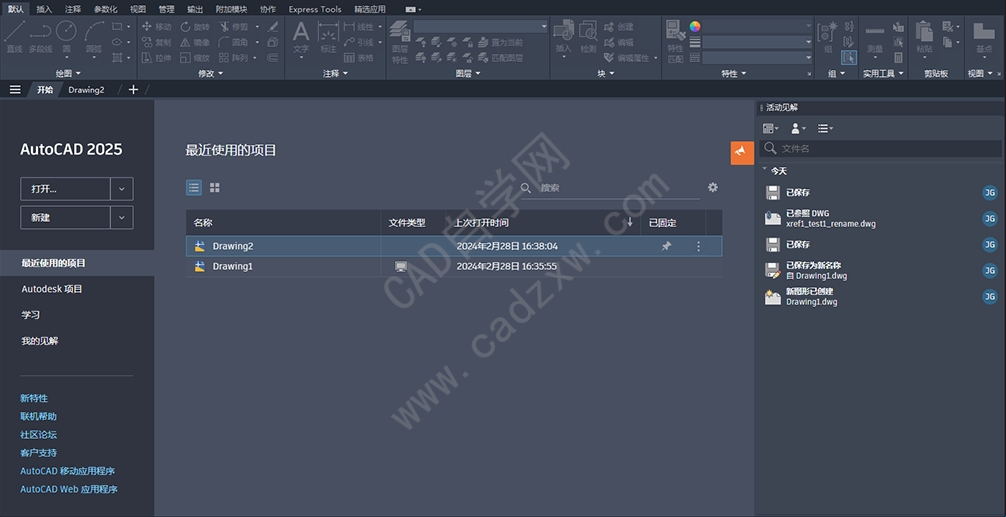
Task: Select the Dimension (标注) tool
Action: click(x=328, y=37)
